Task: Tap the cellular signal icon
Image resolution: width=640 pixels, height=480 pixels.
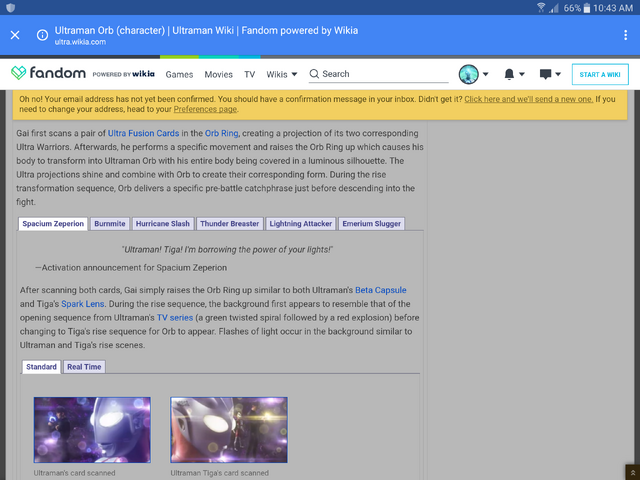Action: pos(553,7)
